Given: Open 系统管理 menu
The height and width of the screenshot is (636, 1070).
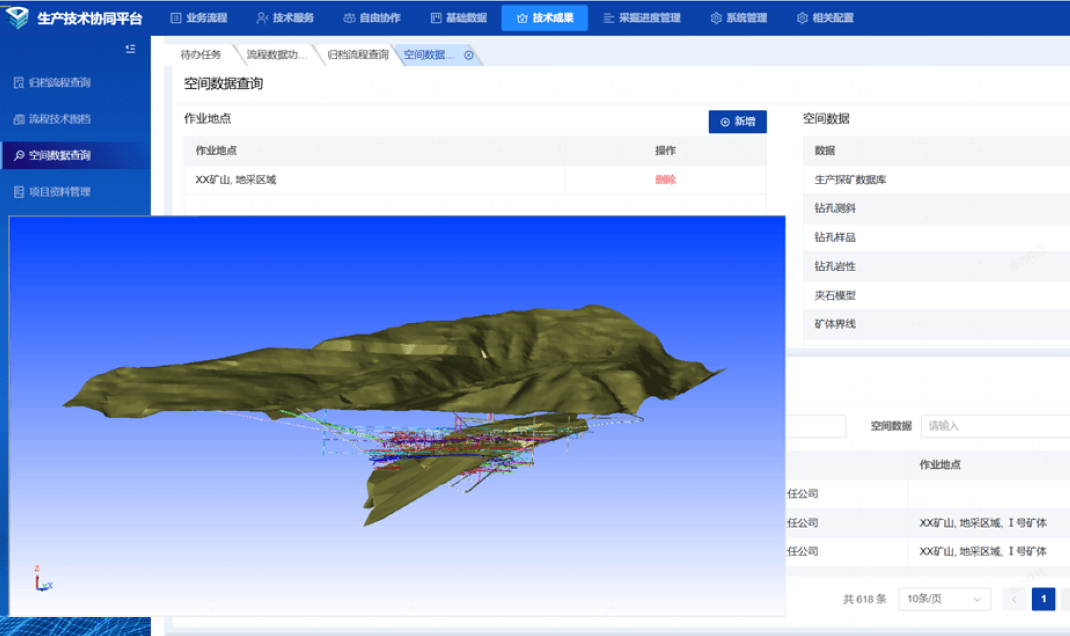Looking at the screenshot, I should (x=738, y=18).
